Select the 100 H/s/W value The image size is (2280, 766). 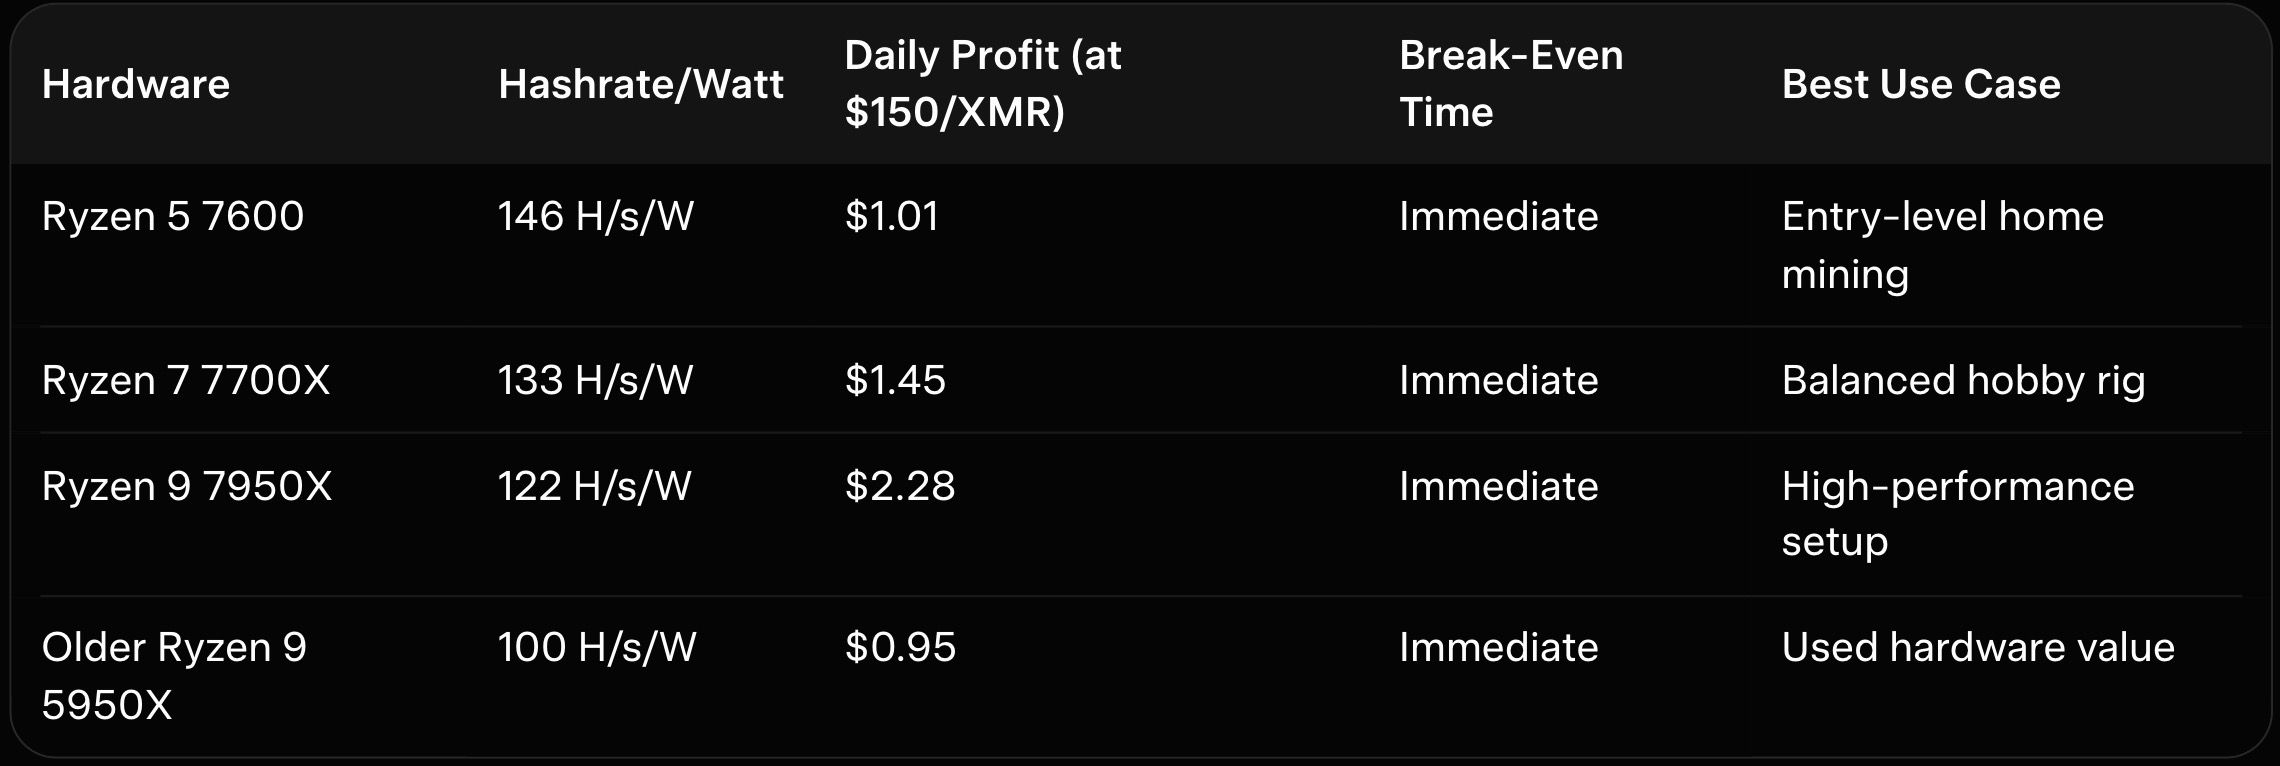click(x=597, y=648)
